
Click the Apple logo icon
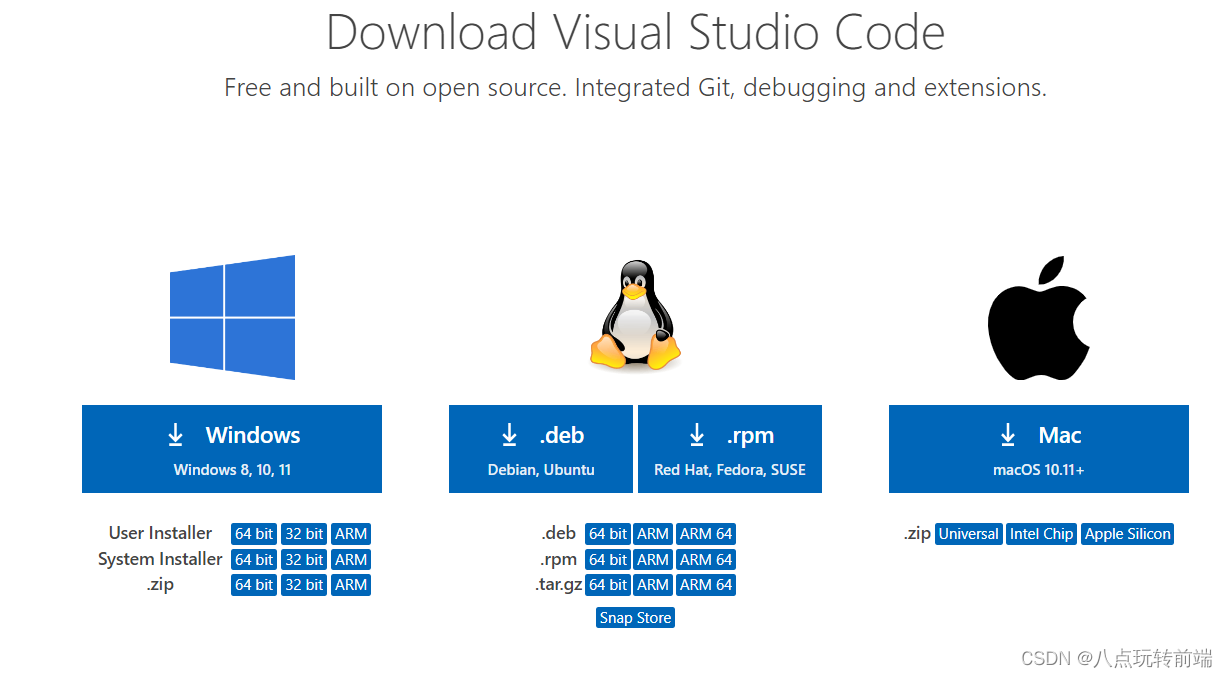tap(1038, 317)
